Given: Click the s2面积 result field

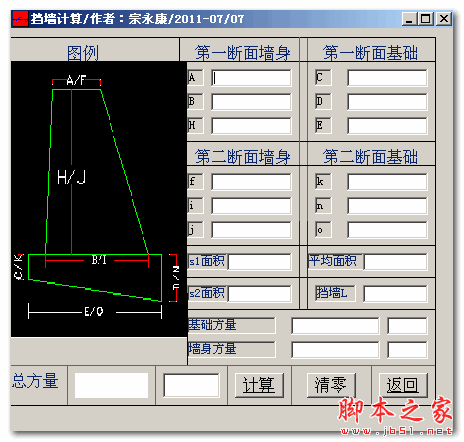Looking at the screenshot, I should 259,294.
